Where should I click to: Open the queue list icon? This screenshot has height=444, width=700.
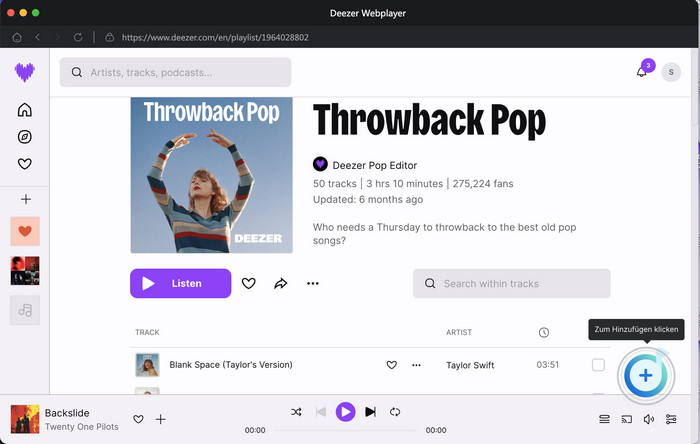tap(604, 419)
